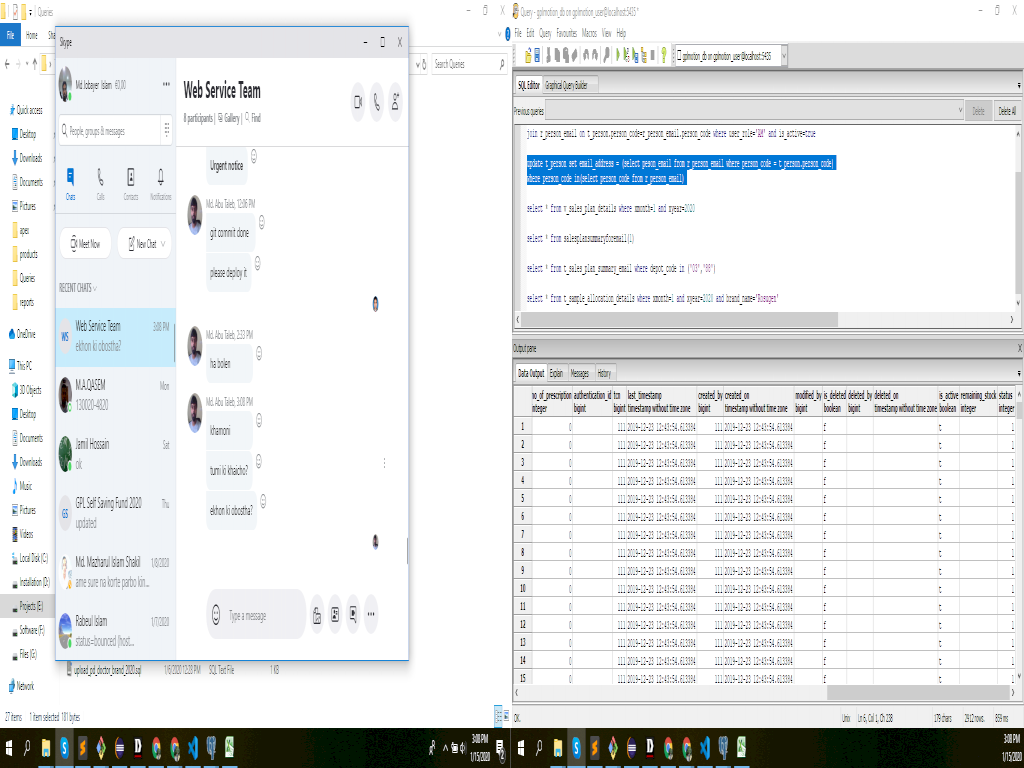
Task: Open Skype dial pad icon beside search
Action: (x=167, y=130)
